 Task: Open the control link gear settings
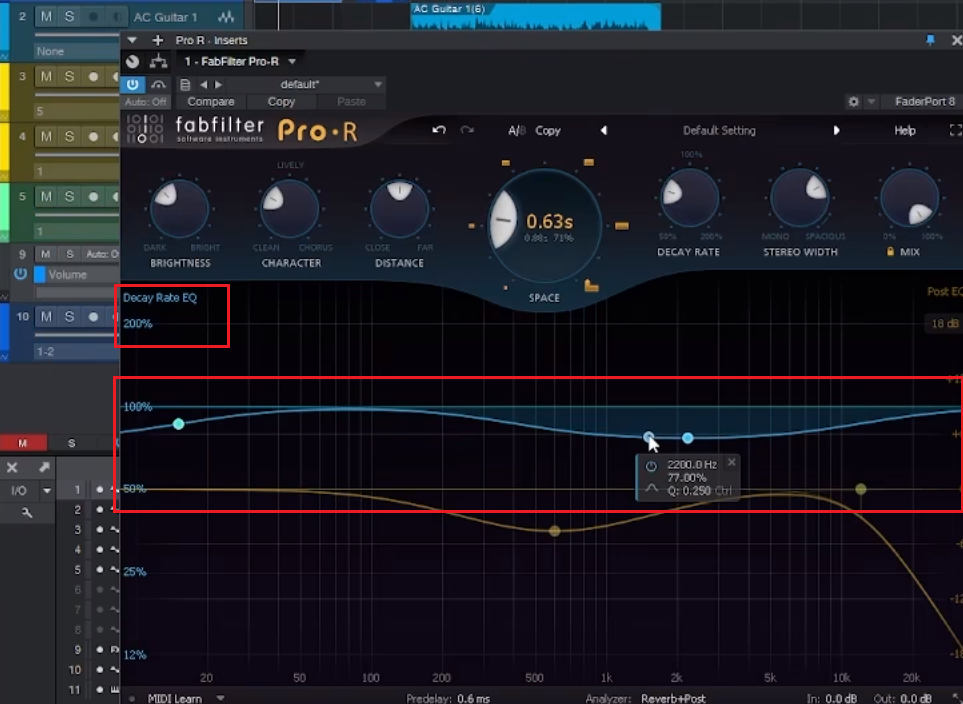[x=854, y=102]
